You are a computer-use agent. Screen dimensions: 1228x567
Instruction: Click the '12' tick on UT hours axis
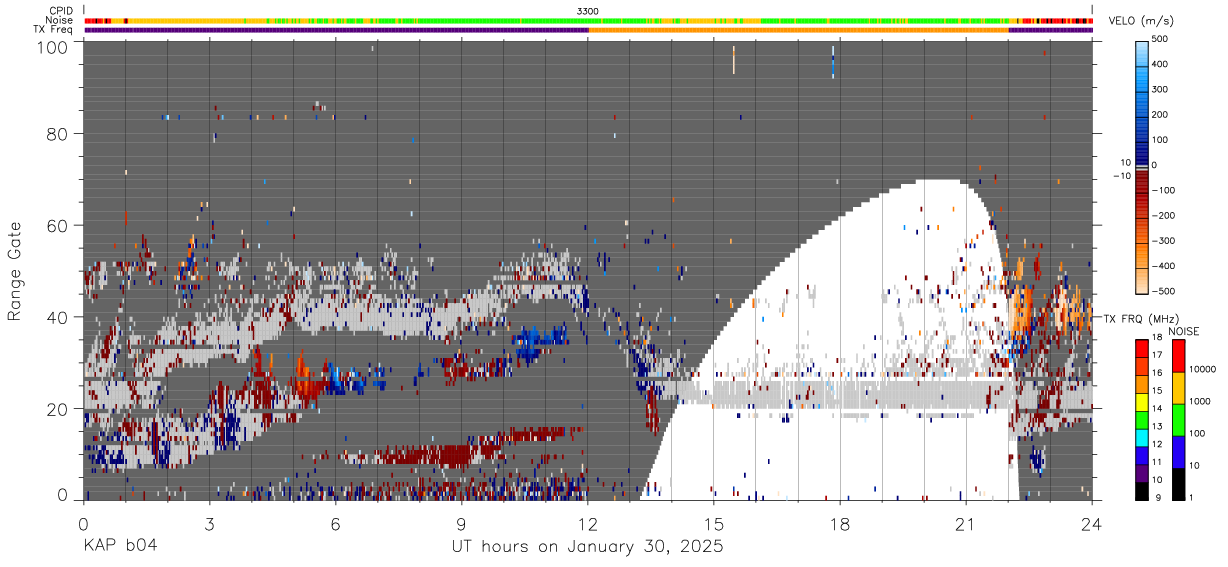588,523
